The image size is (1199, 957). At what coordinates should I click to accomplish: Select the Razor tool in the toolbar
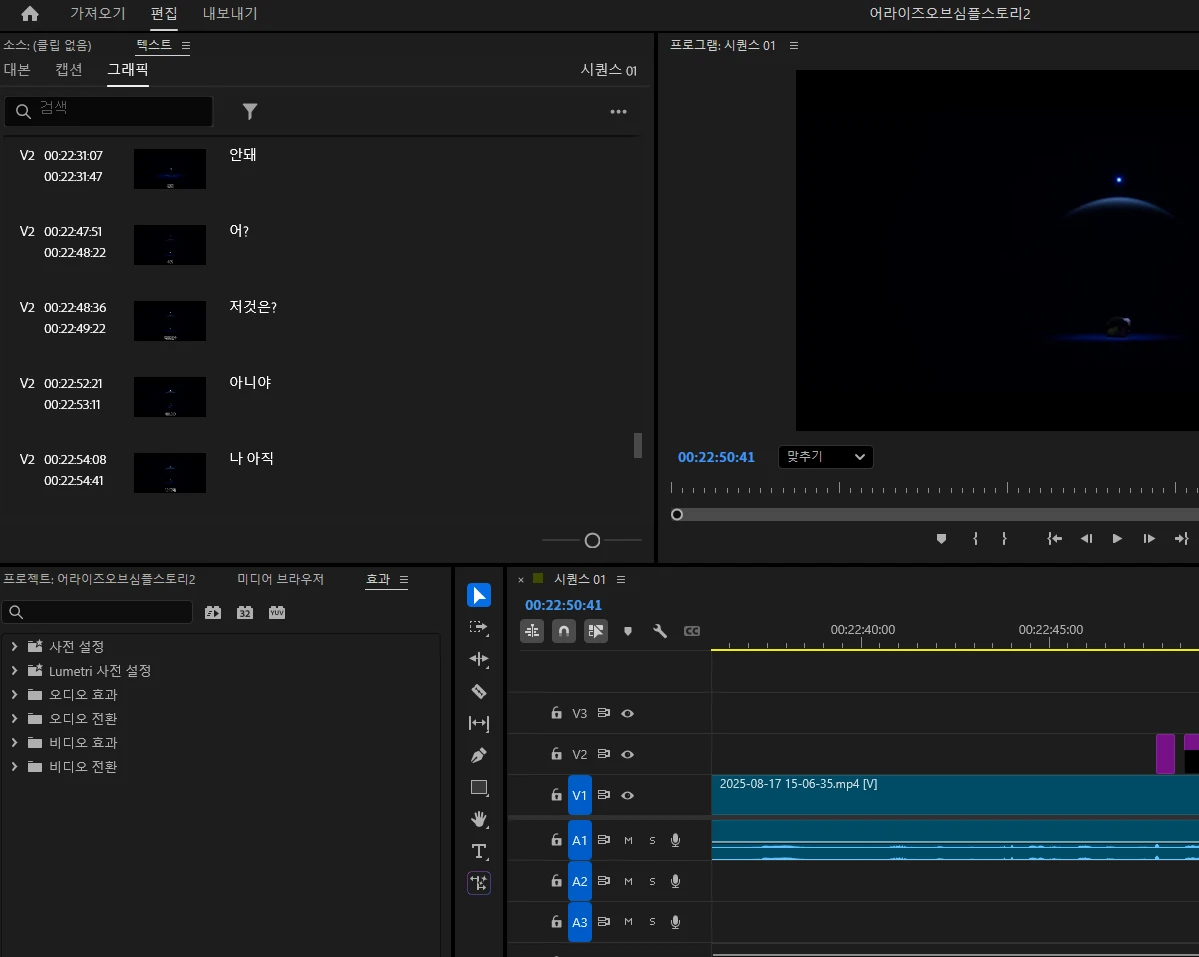click(479, 691)
